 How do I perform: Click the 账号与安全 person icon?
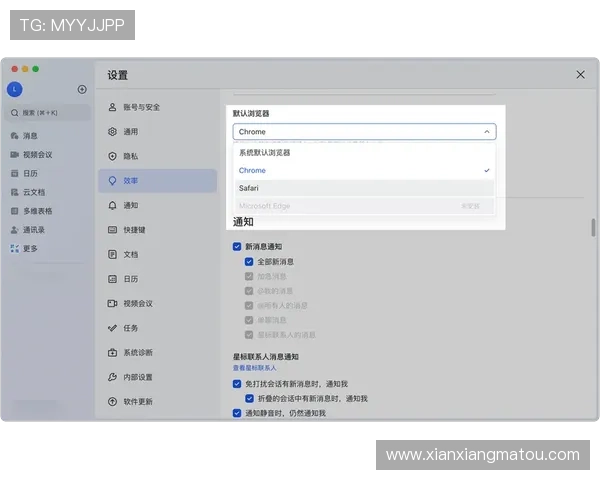pyautogui.click(x=112, y=107)
